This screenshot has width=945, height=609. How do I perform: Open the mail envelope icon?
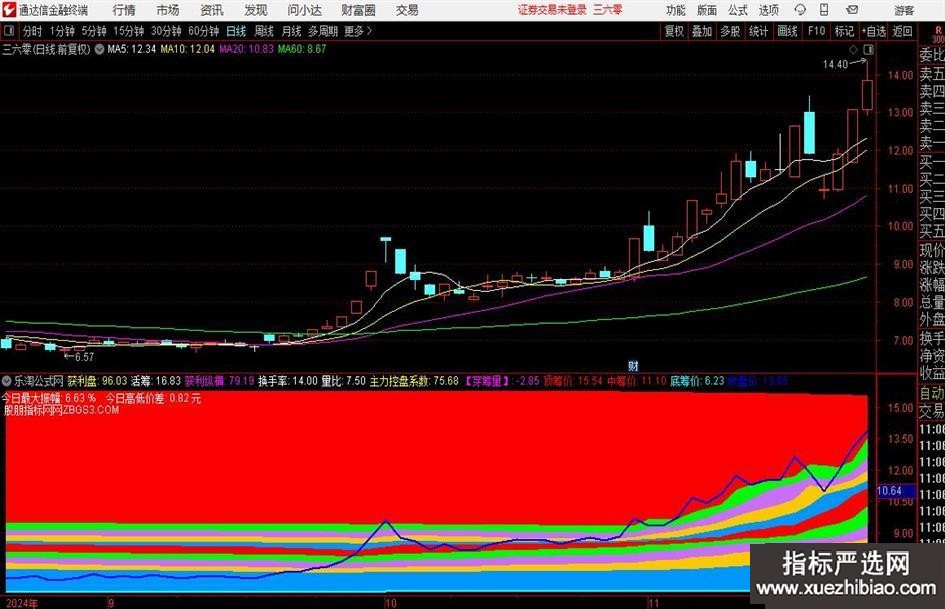tap(852, 10)
